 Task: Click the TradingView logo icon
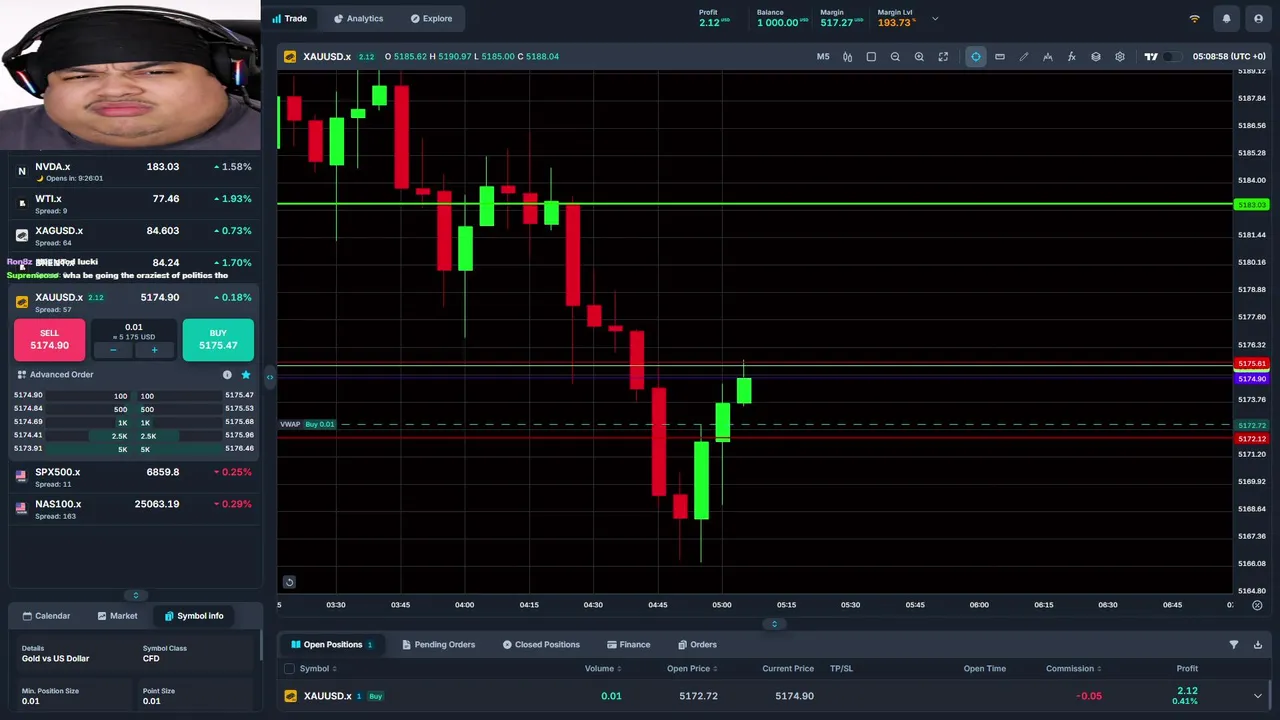point(1151,57)
